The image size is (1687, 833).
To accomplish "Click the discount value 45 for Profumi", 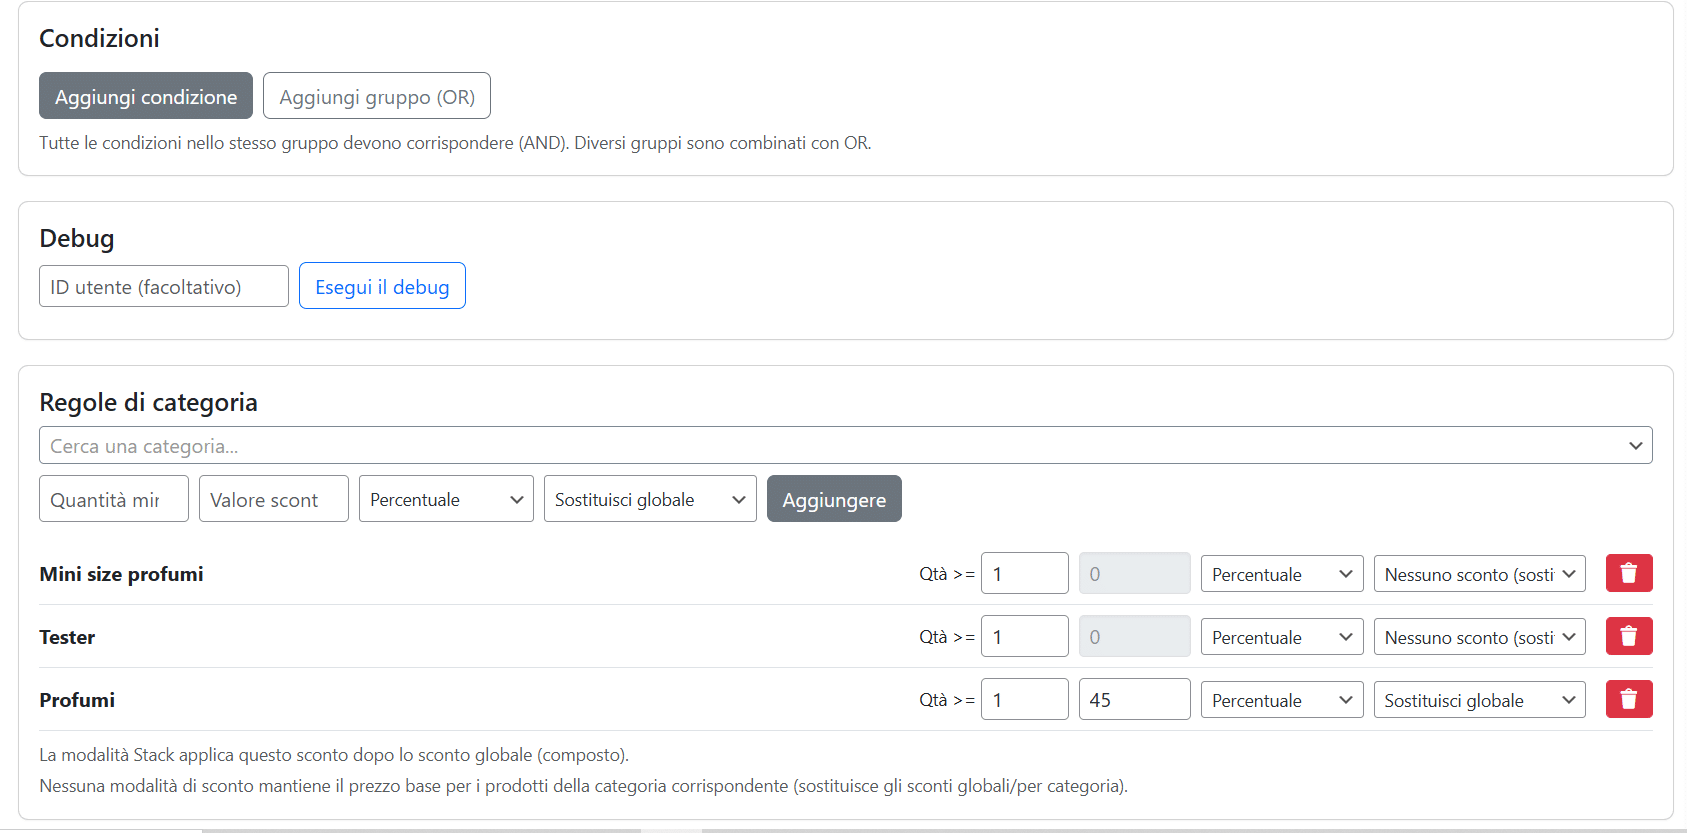I will tap(1134, 700).
